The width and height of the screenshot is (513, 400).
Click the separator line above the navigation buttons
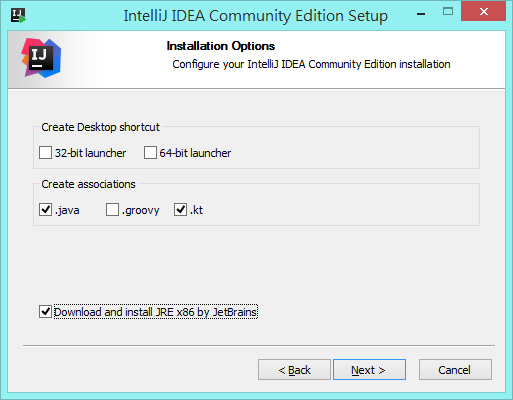[x=259, y=346]
